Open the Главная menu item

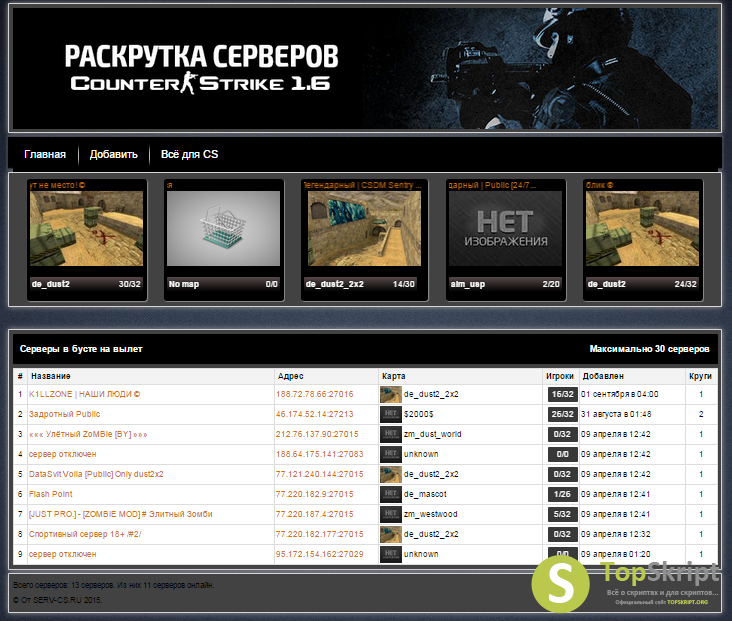[45, 155]
